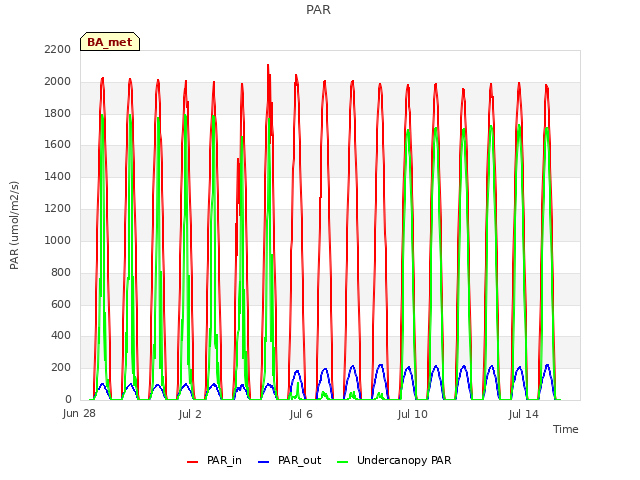This screenshot has width=640, height=480.
Task: Click the 1600 y-axis tick label
Action: point(58,144)
